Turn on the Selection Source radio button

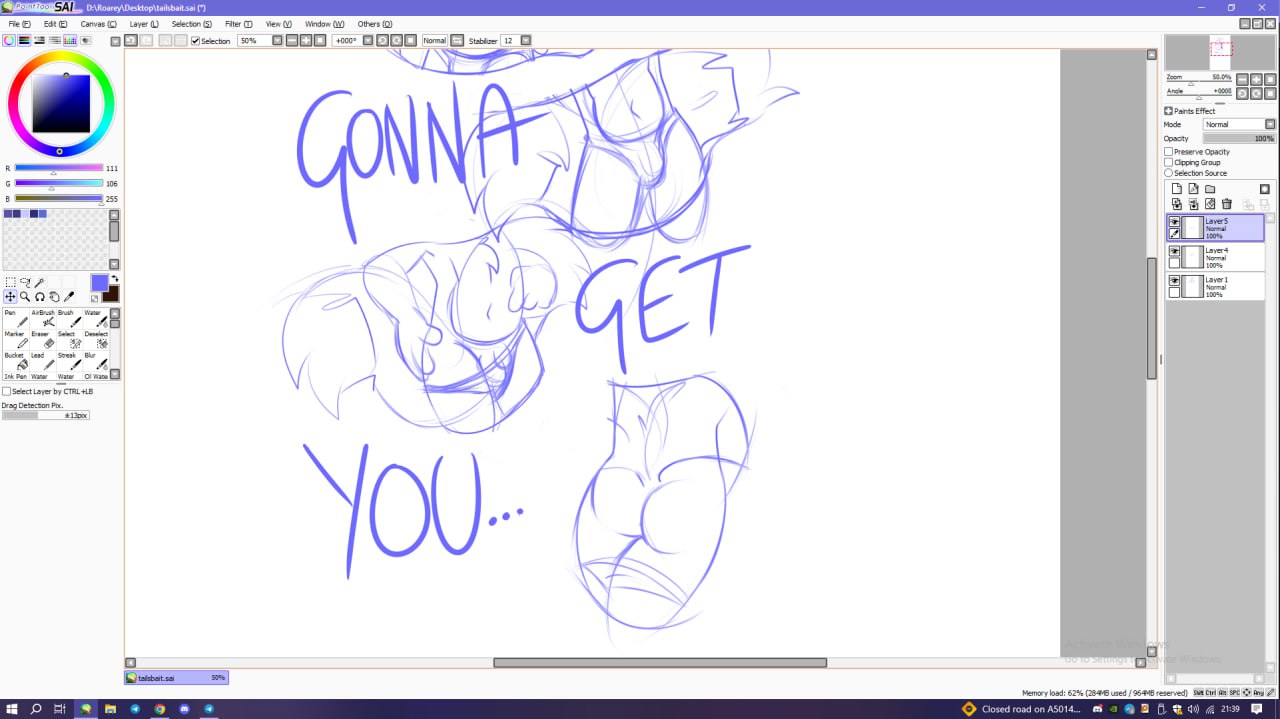pos(1169,173)
